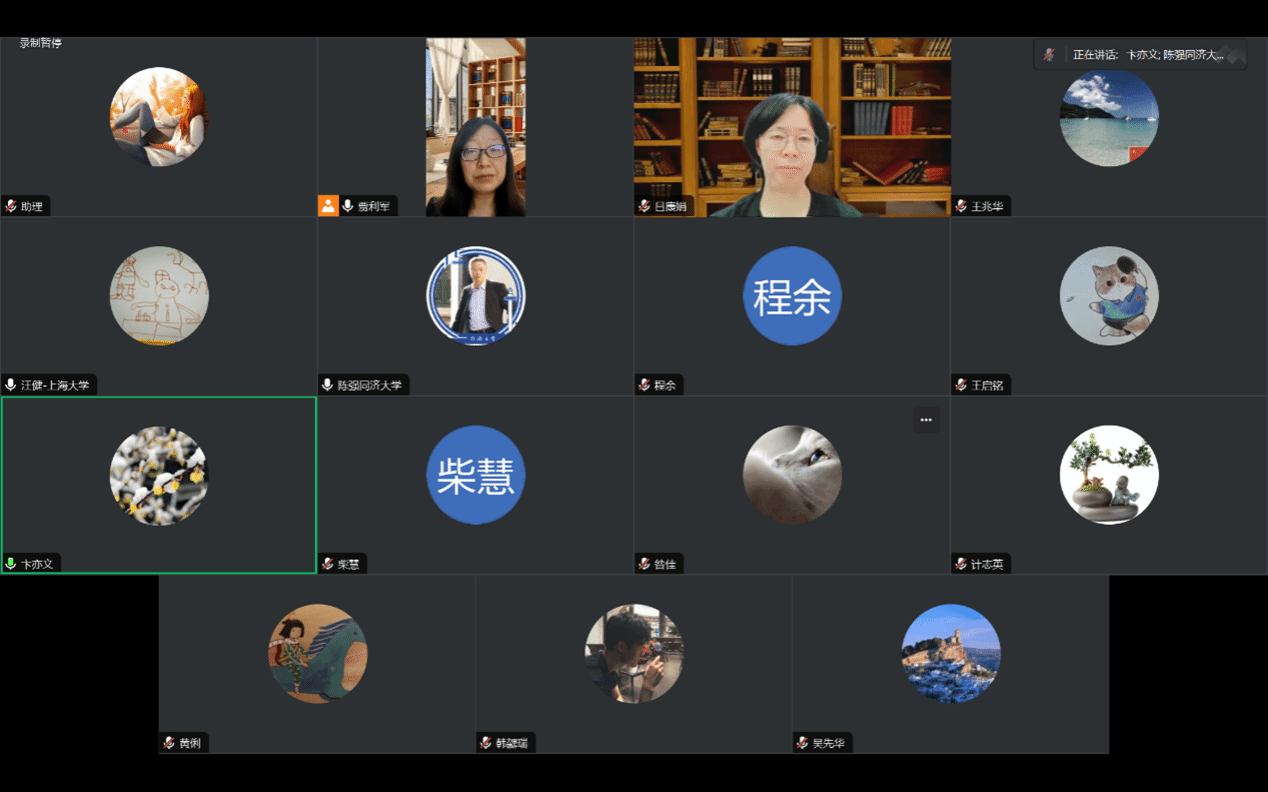Click the 柴慧 name label
Viewport: 1268px width, 792px height.
[348, 564]
